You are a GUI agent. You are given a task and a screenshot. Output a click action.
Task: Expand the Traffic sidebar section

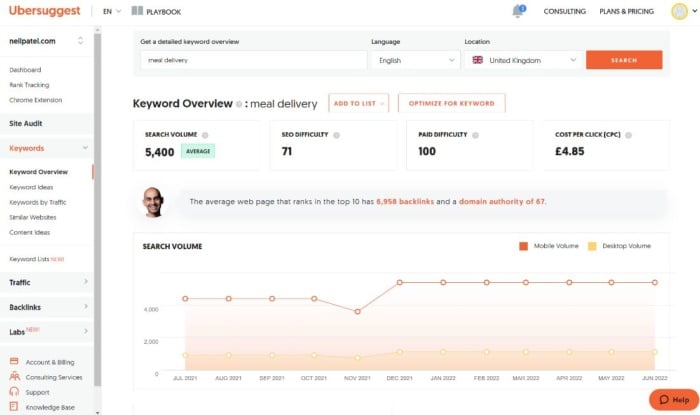(86, 282)
